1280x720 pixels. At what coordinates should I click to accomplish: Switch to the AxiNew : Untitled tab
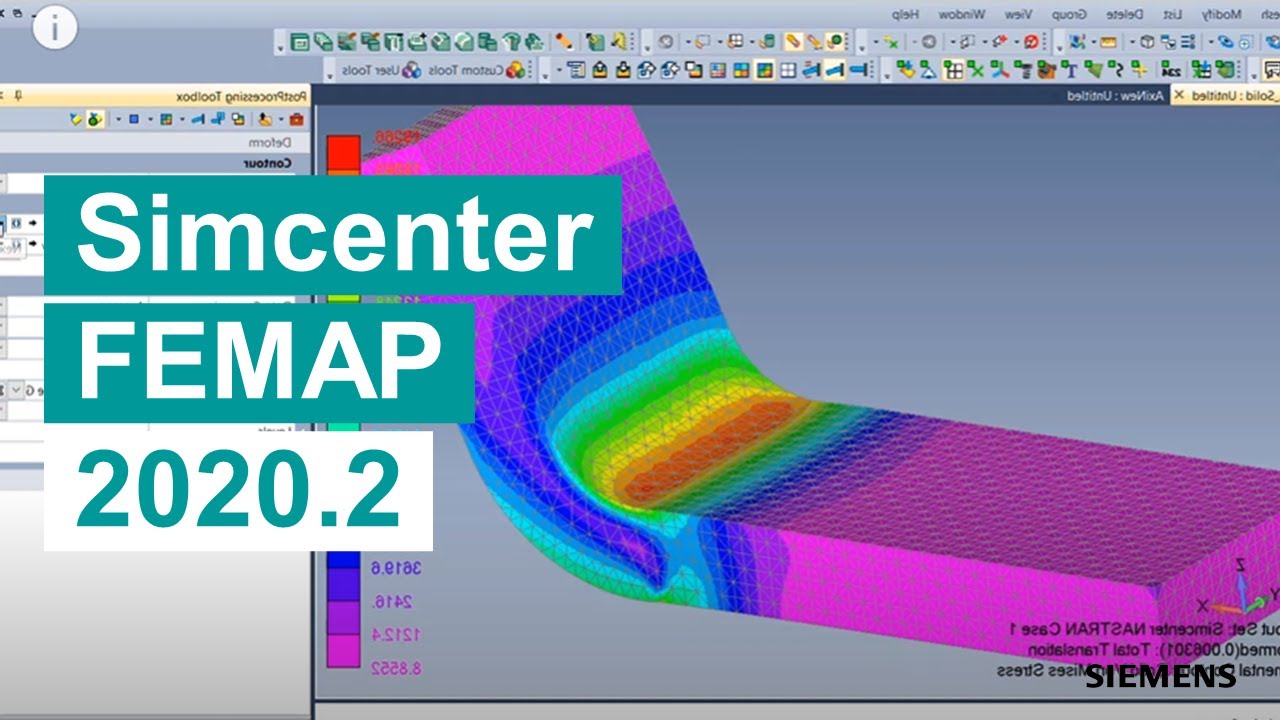point(1115,96)
